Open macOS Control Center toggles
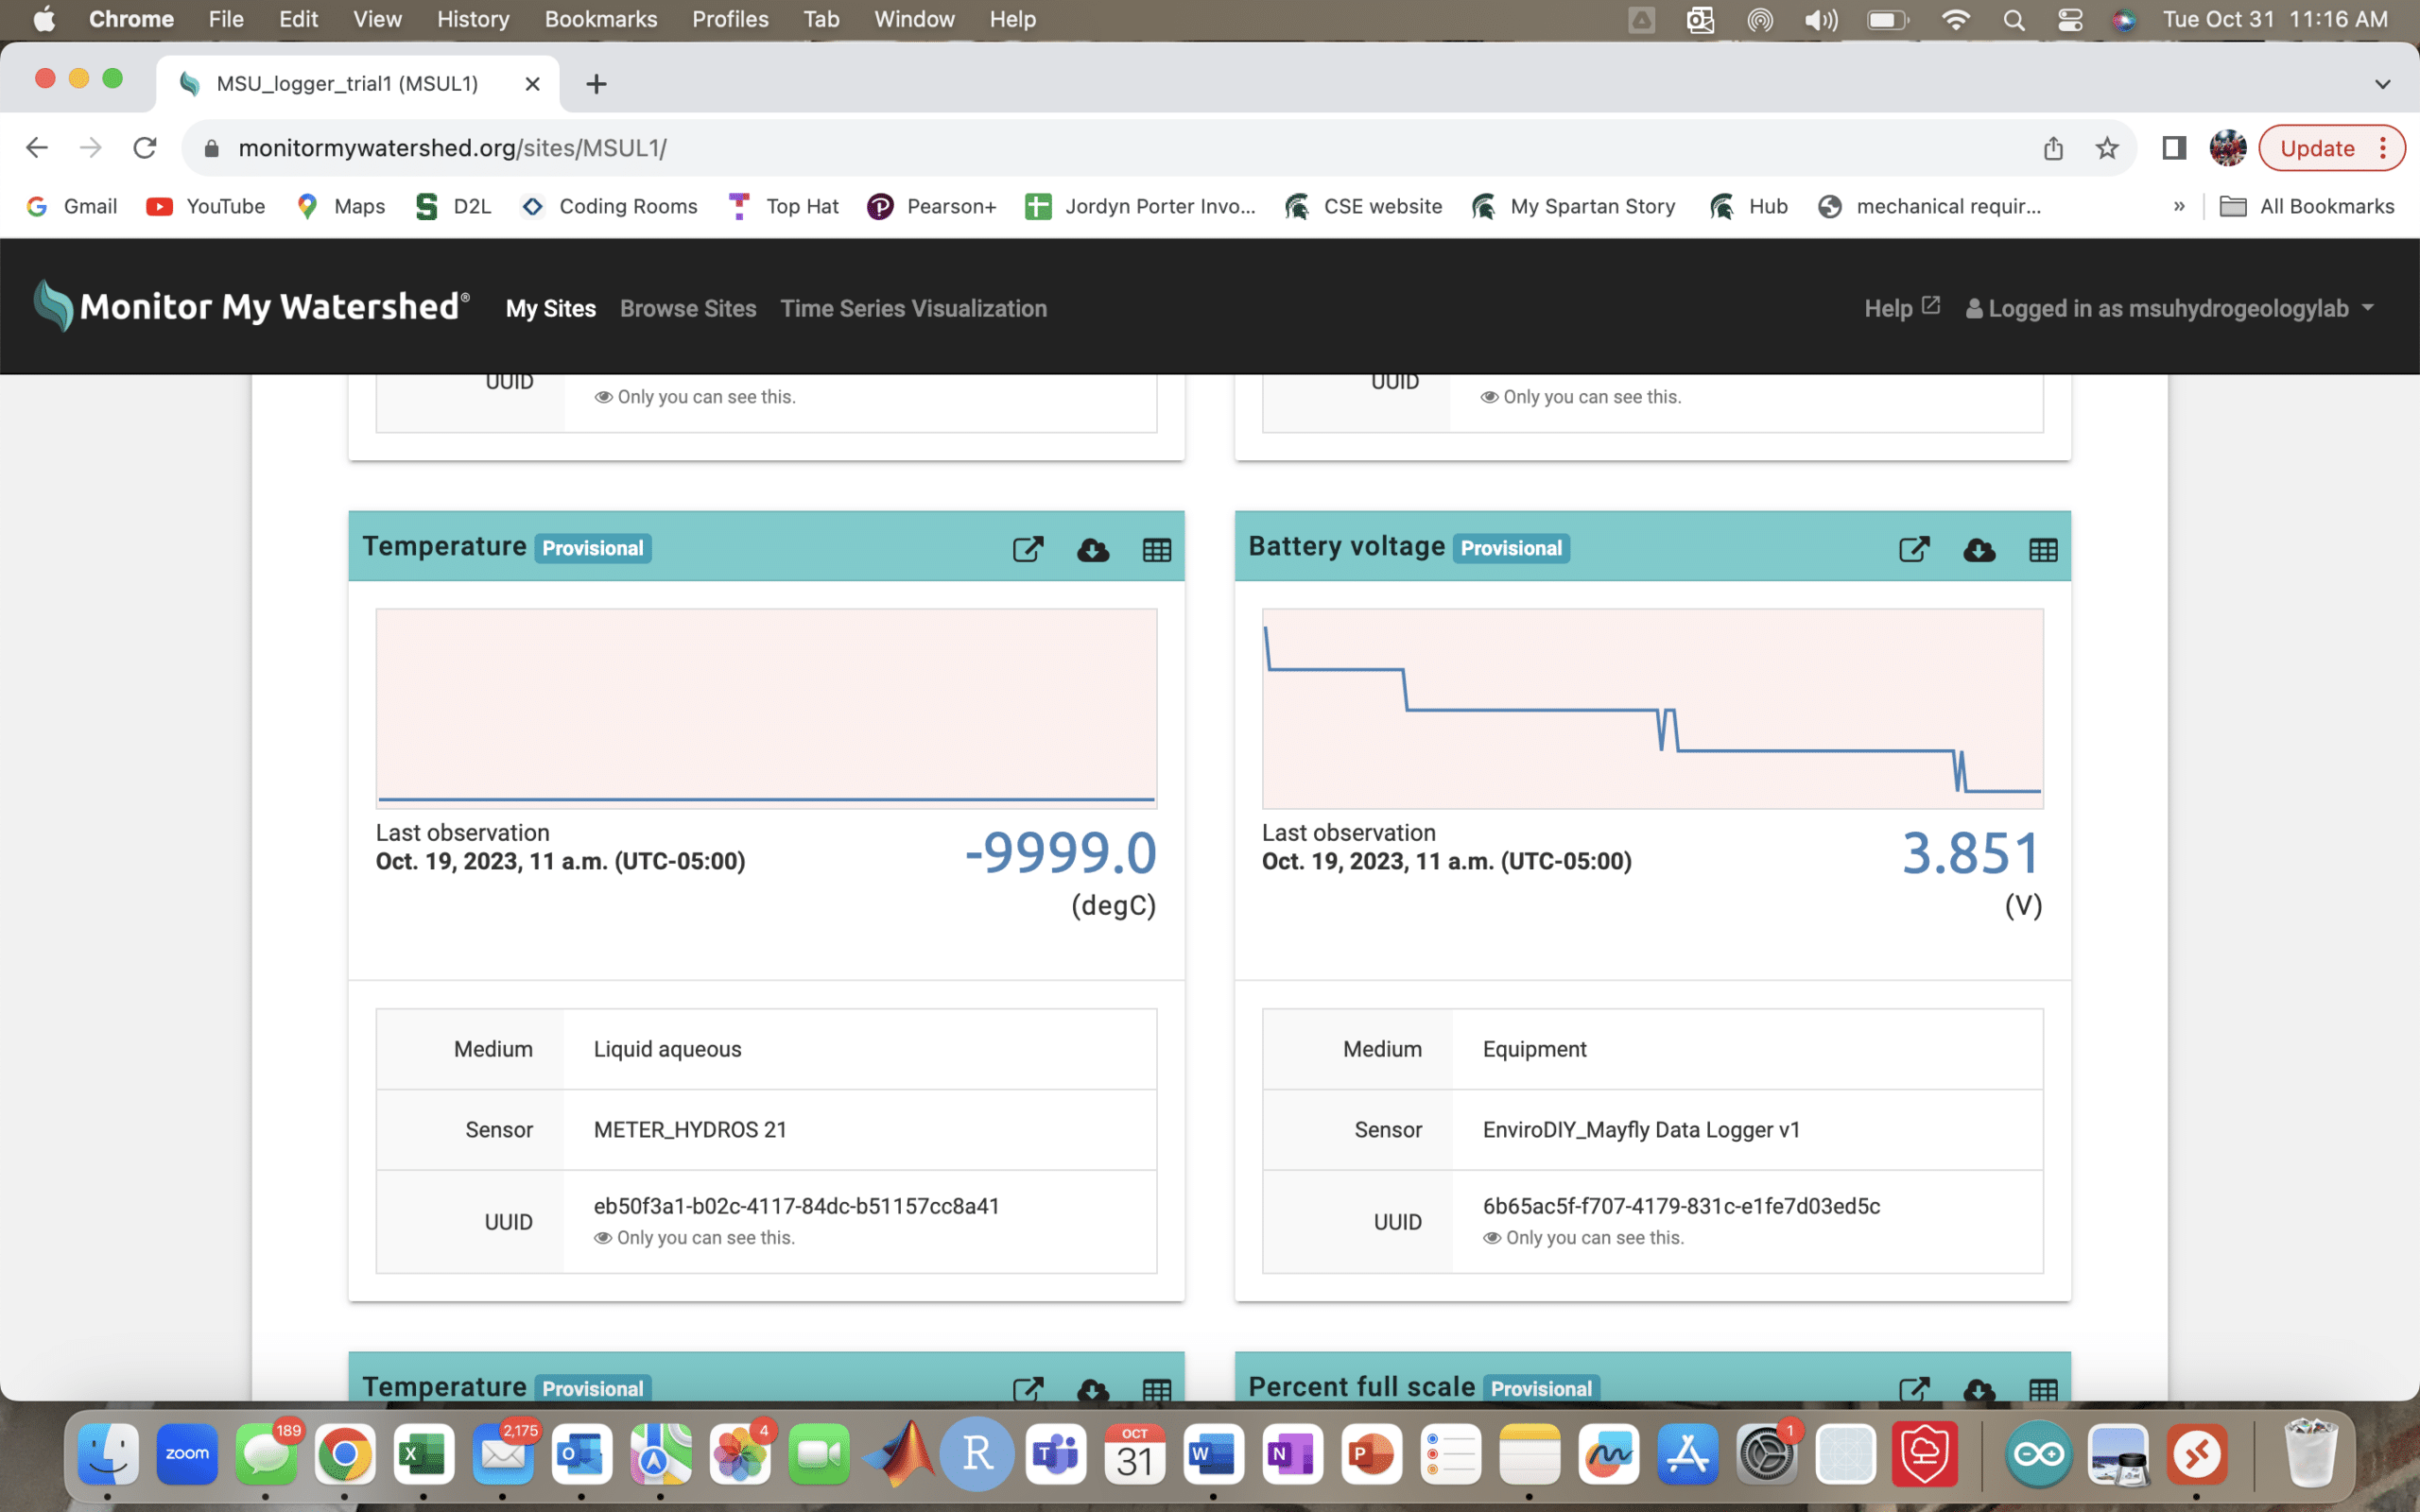The width and height of the screenshot is (2420, 1512). tap(2070, 20)
